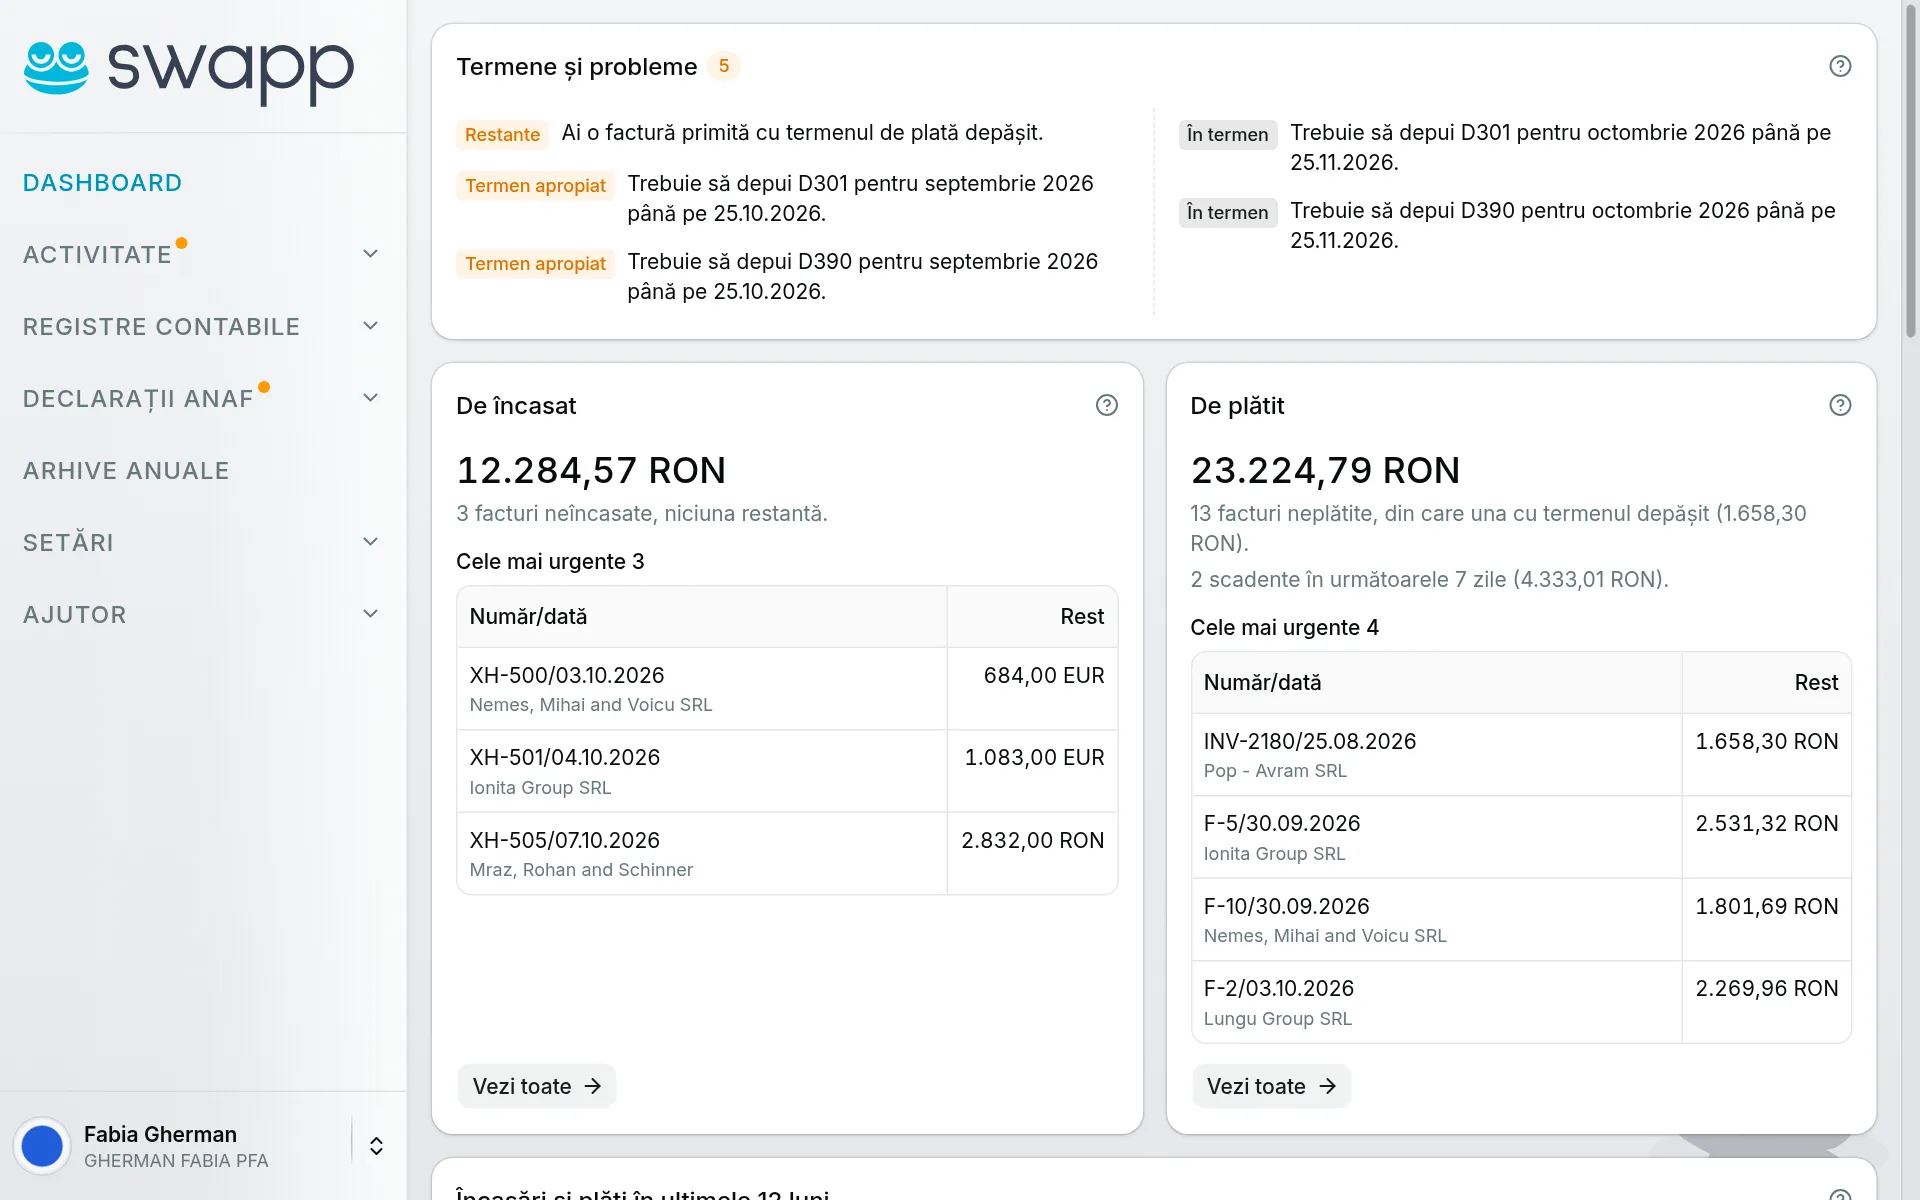The height and width of the screenshot is (1200, 1920).
Task: Click overdue received invoice message
Action: pos(802,133)
